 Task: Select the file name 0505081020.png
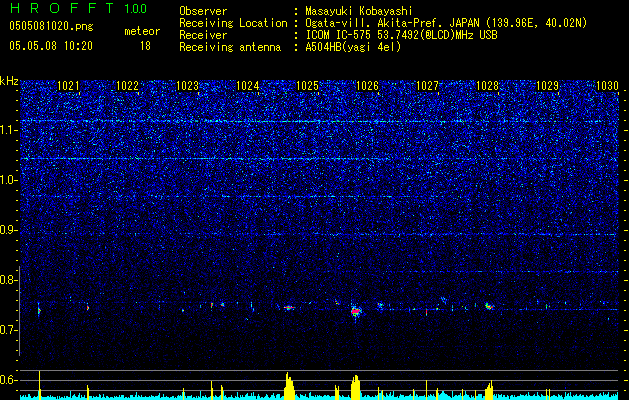51,26
